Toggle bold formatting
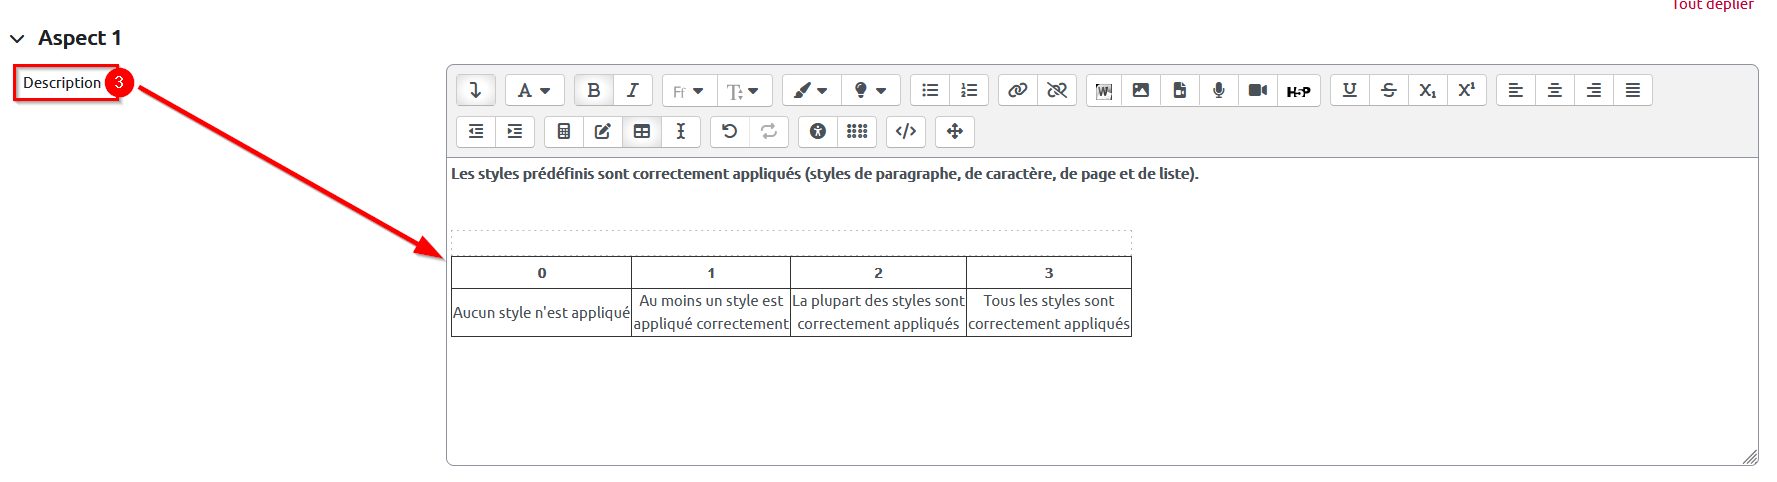Screen dimensions: 1777x482 594,90
